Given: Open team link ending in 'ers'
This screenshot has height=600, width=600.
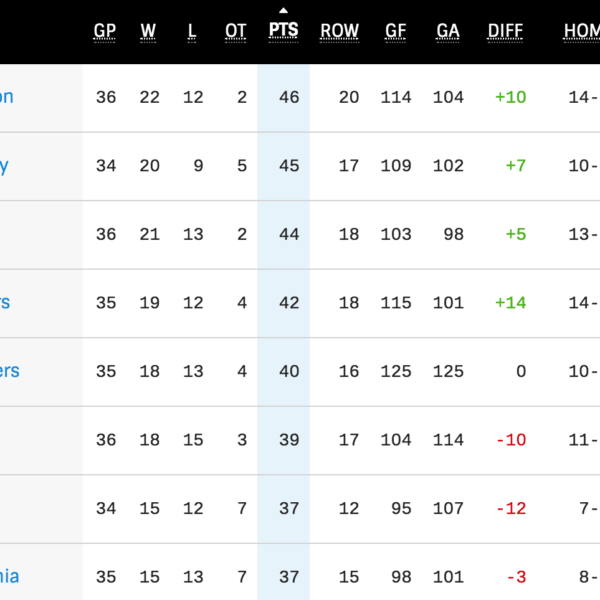Looking at the screenshot, I should point(9,371).
